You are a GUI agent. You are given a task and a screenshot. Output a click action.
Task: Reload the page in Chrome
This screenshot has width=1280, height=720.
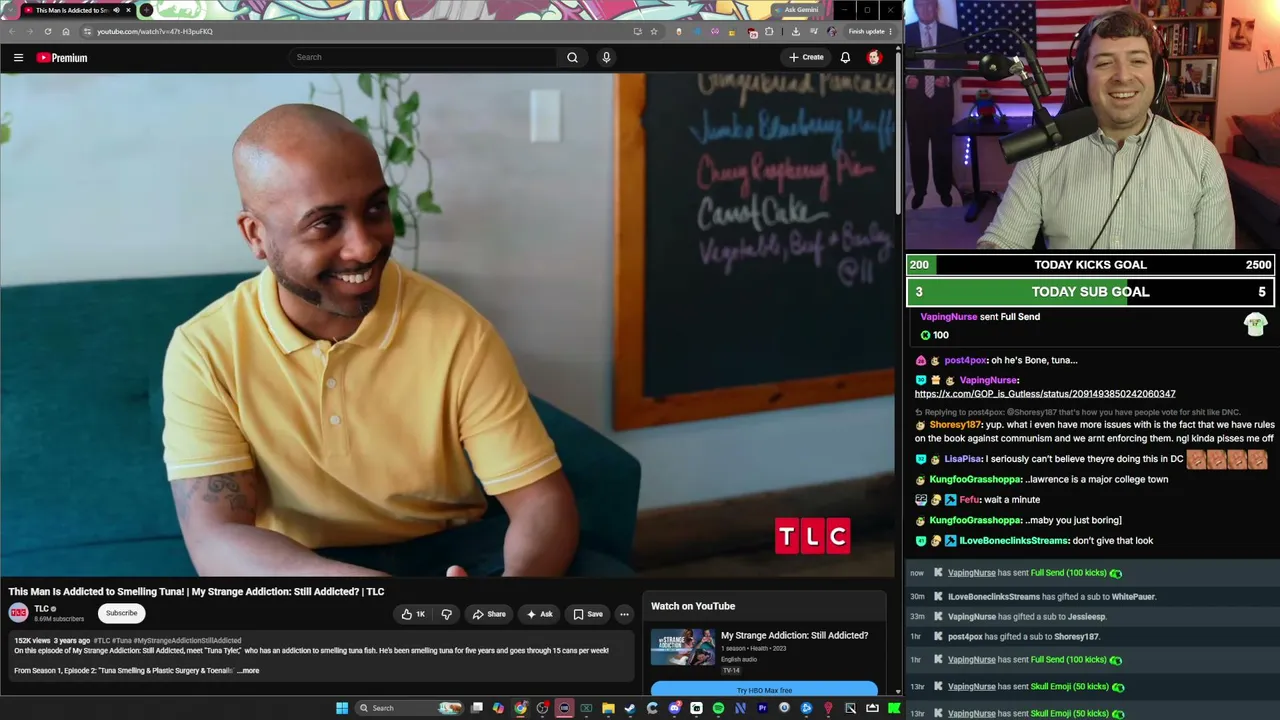coord(47,31)
